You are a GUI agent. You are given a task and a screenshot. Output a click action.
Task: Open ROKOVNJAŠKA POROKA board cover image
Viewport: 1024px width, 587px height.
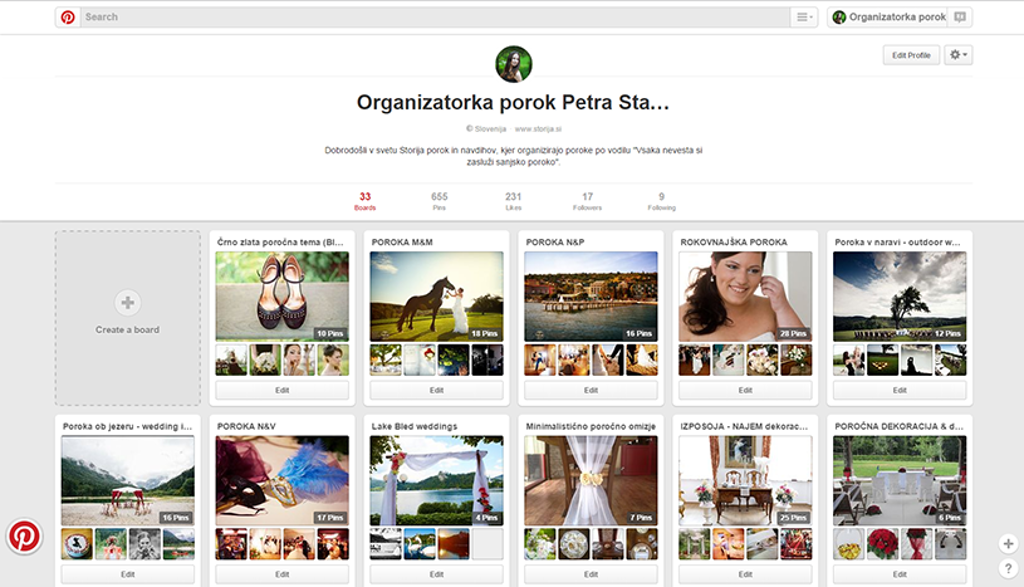[745, 296]
